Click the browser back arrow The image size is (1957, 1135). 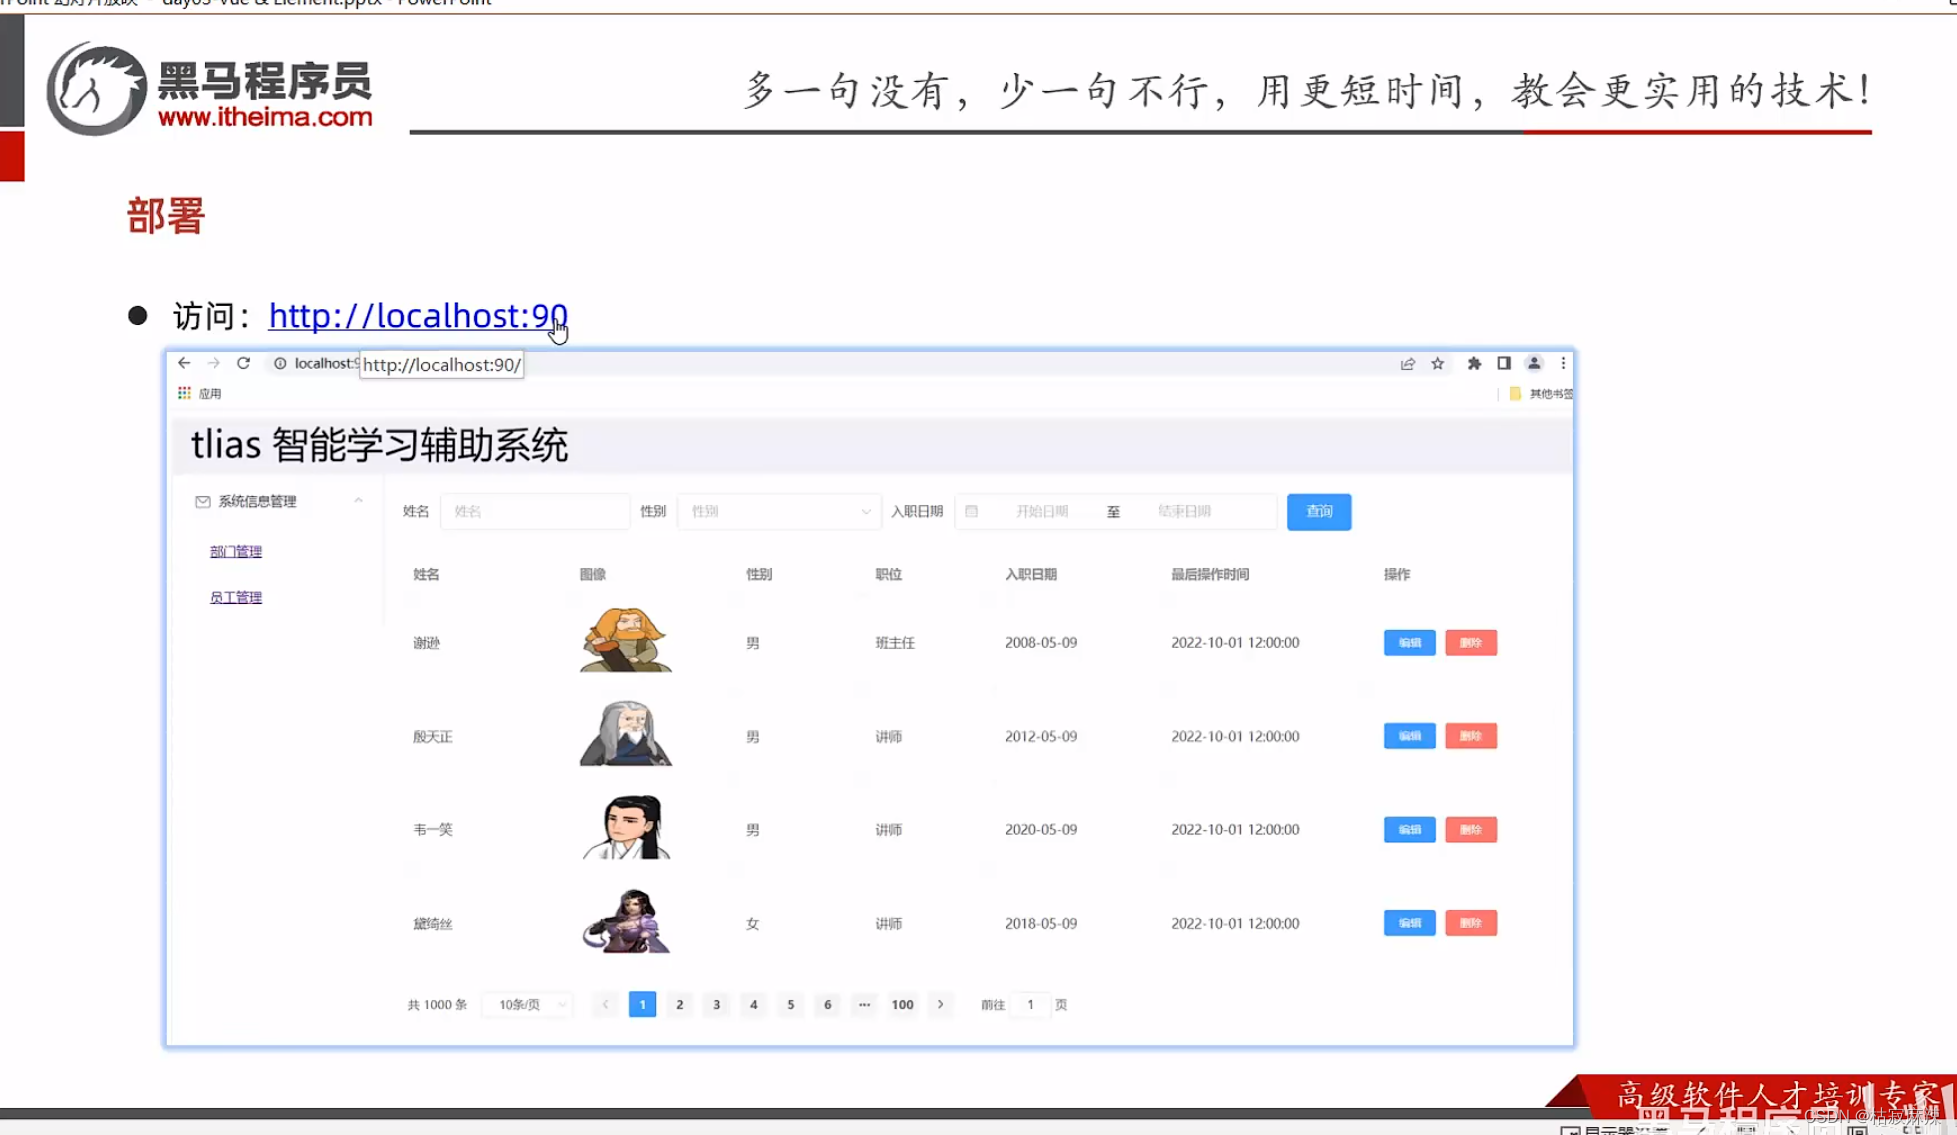coord(184,363)
